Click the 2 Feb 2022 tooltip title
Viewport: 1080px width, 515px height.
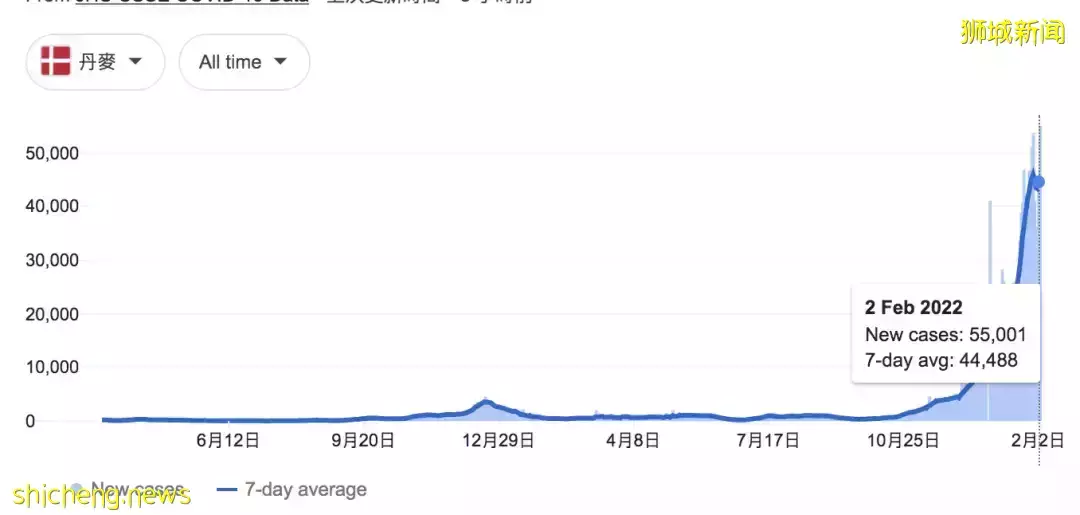913,308
